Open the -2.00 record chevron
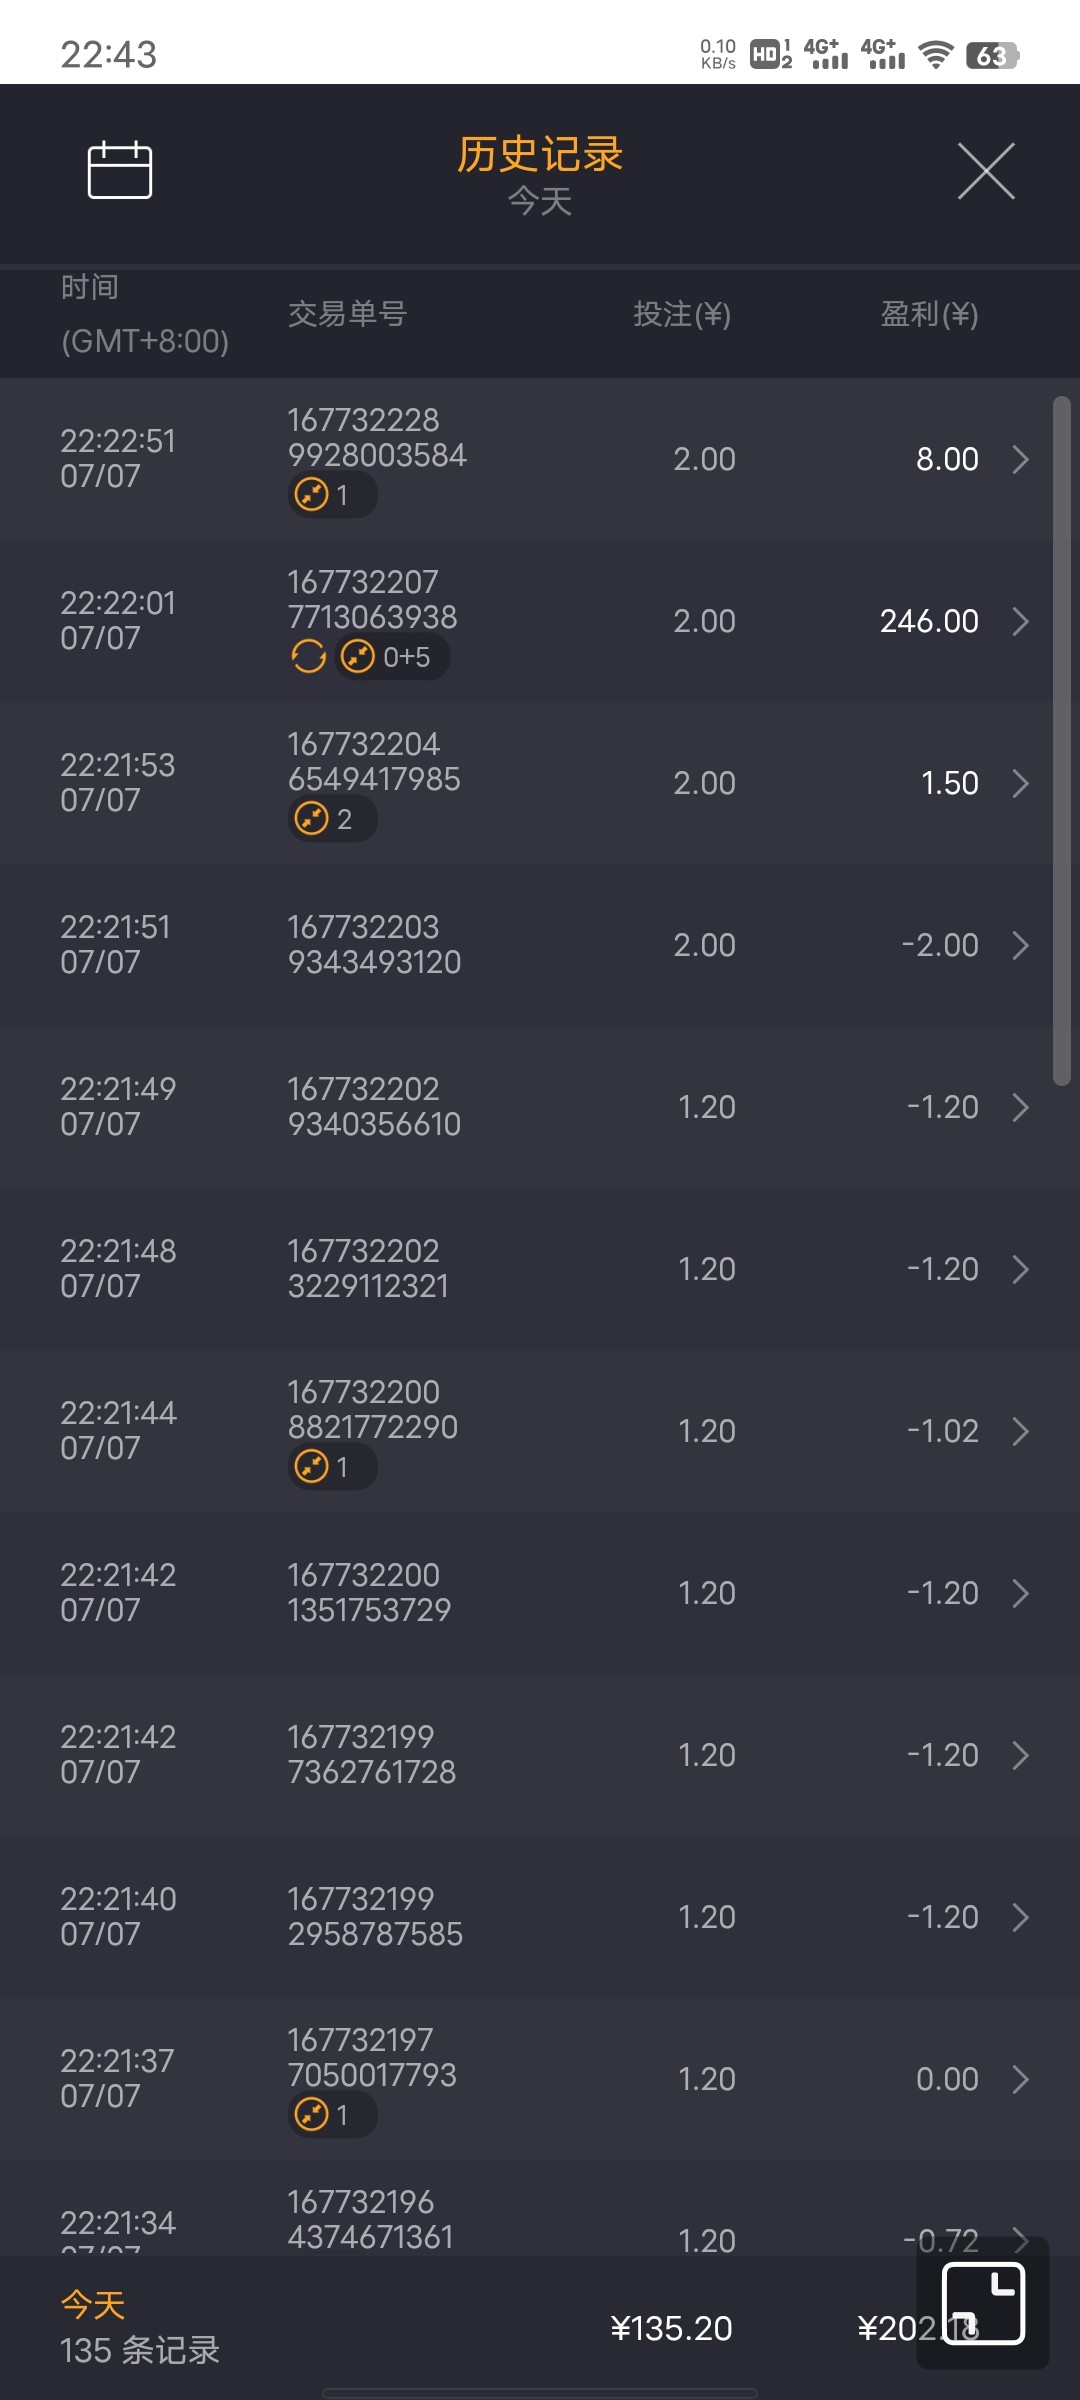 pos(1020,946)
